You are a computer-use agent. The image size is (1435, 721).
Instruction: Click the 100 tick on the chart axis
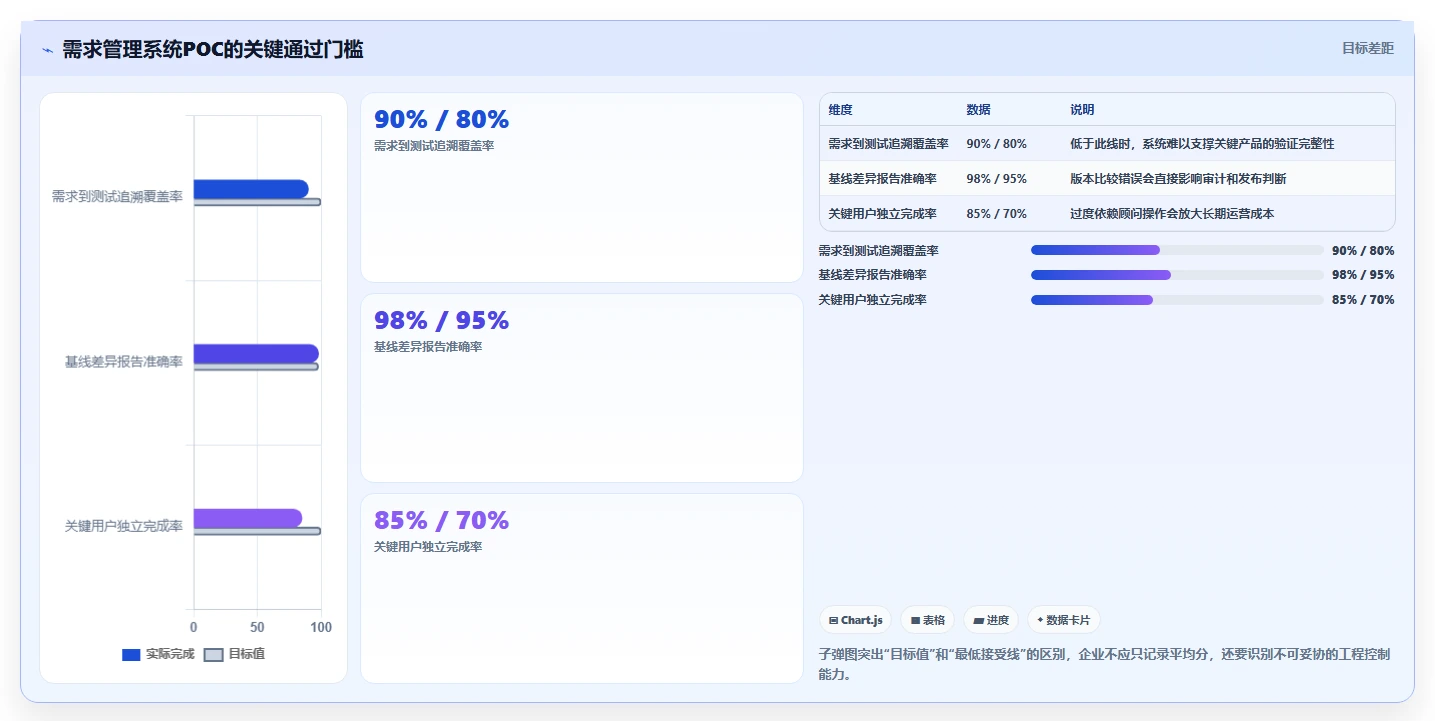pos(321,627)
